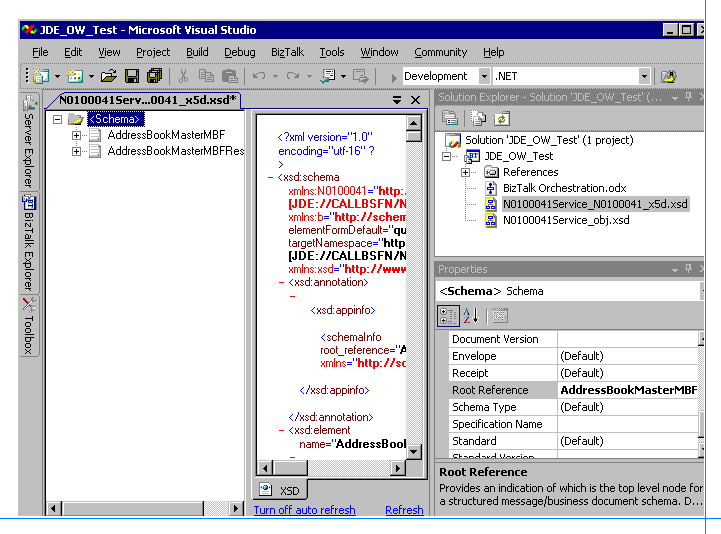
Task: Open Undo history dropdown arrow
Action: click(275, 76)
